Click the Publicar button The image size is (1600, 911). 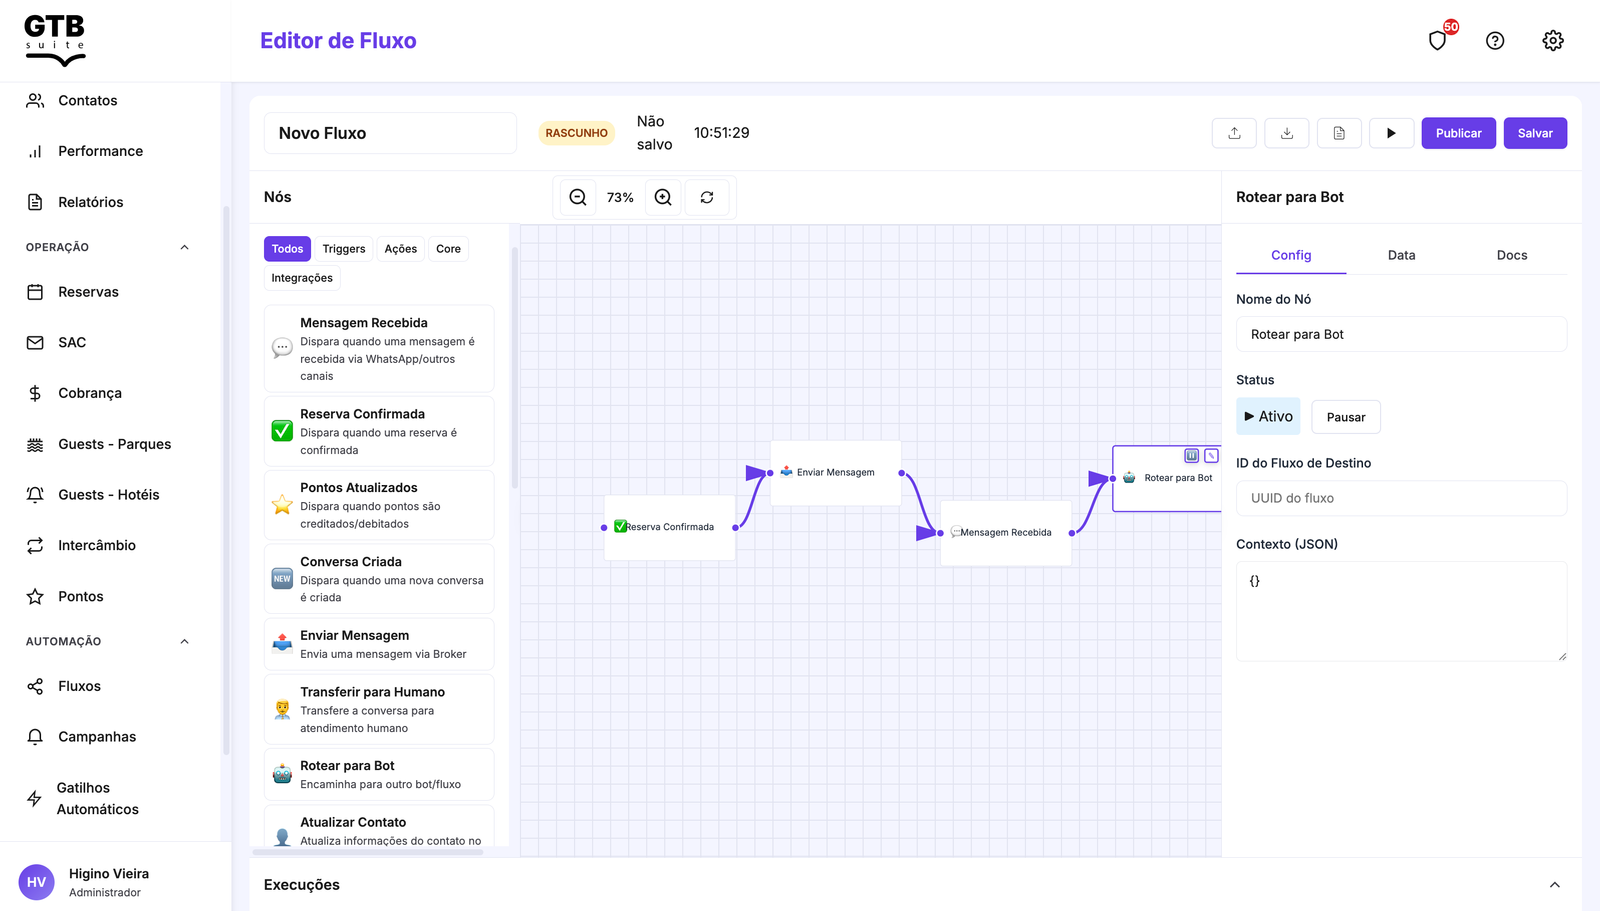(1458, 133)
